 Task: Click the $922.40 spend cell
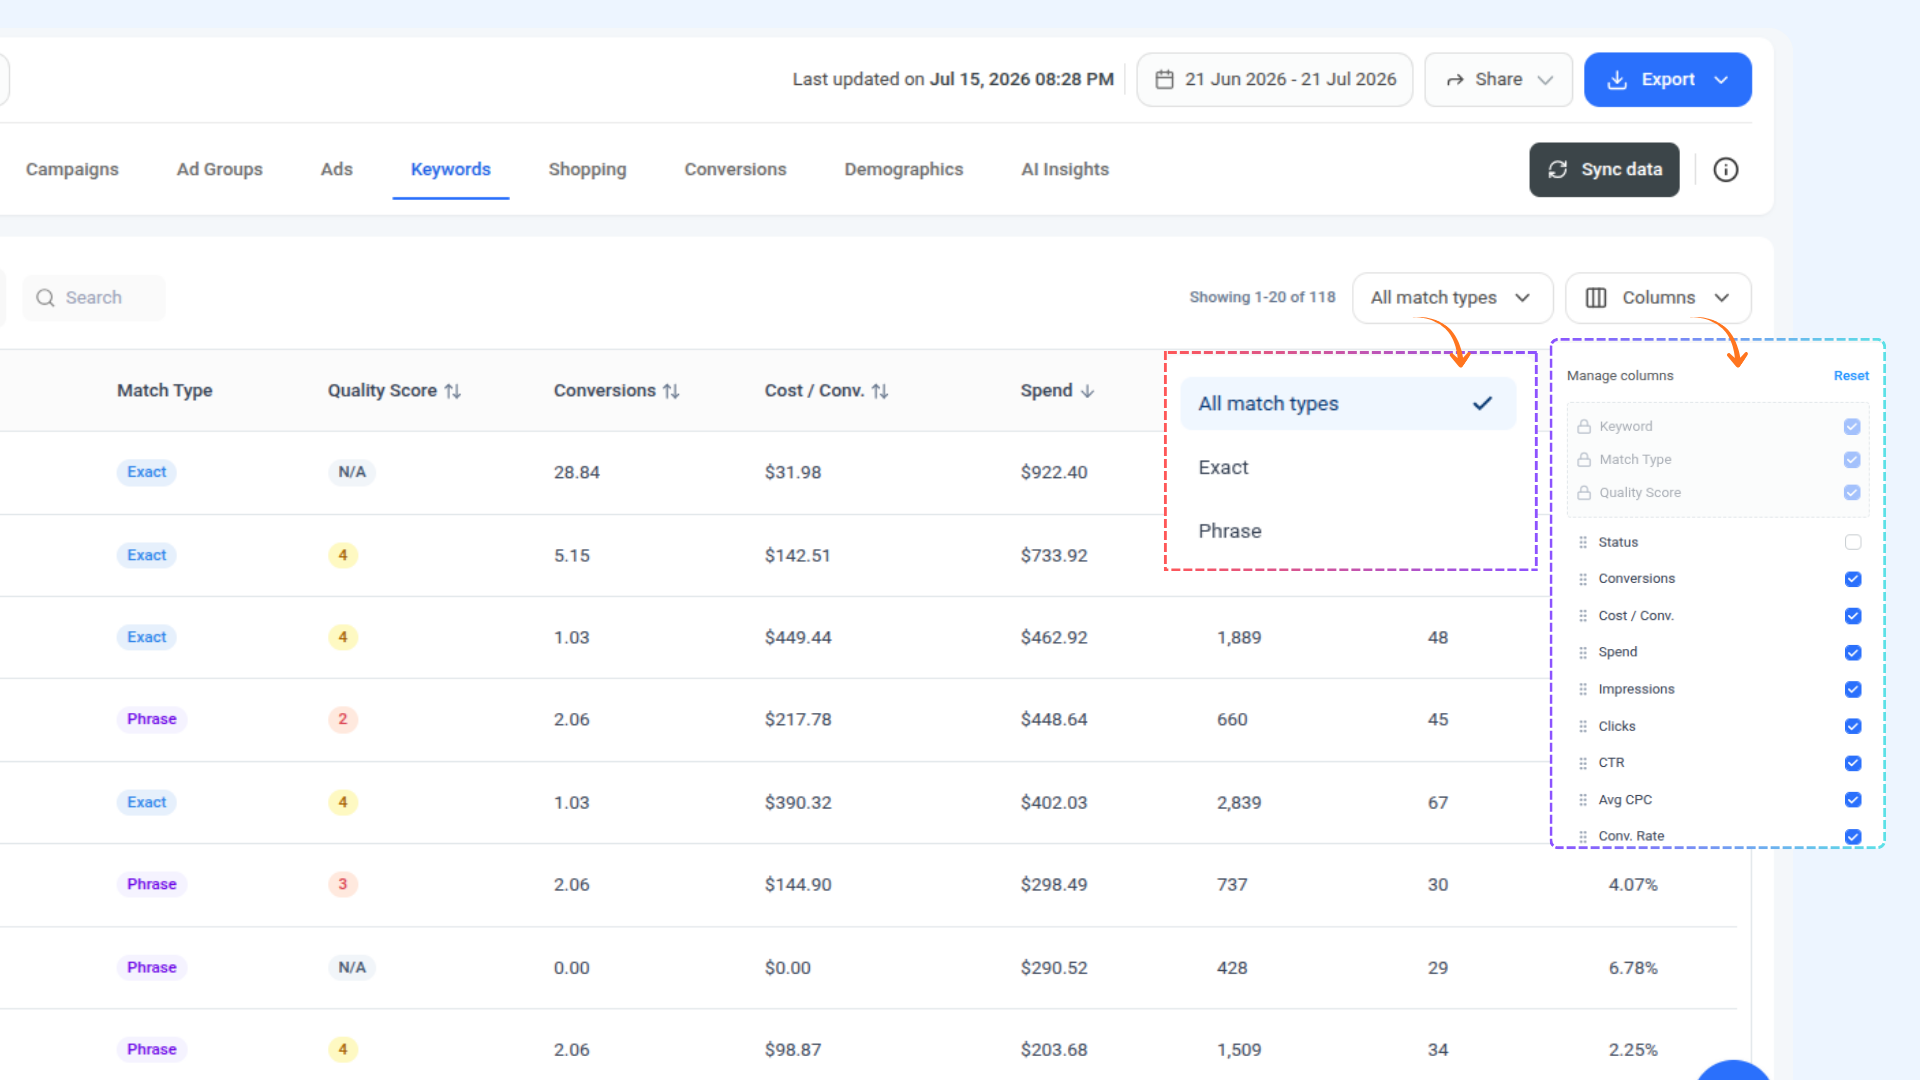tap(1054, 472)
